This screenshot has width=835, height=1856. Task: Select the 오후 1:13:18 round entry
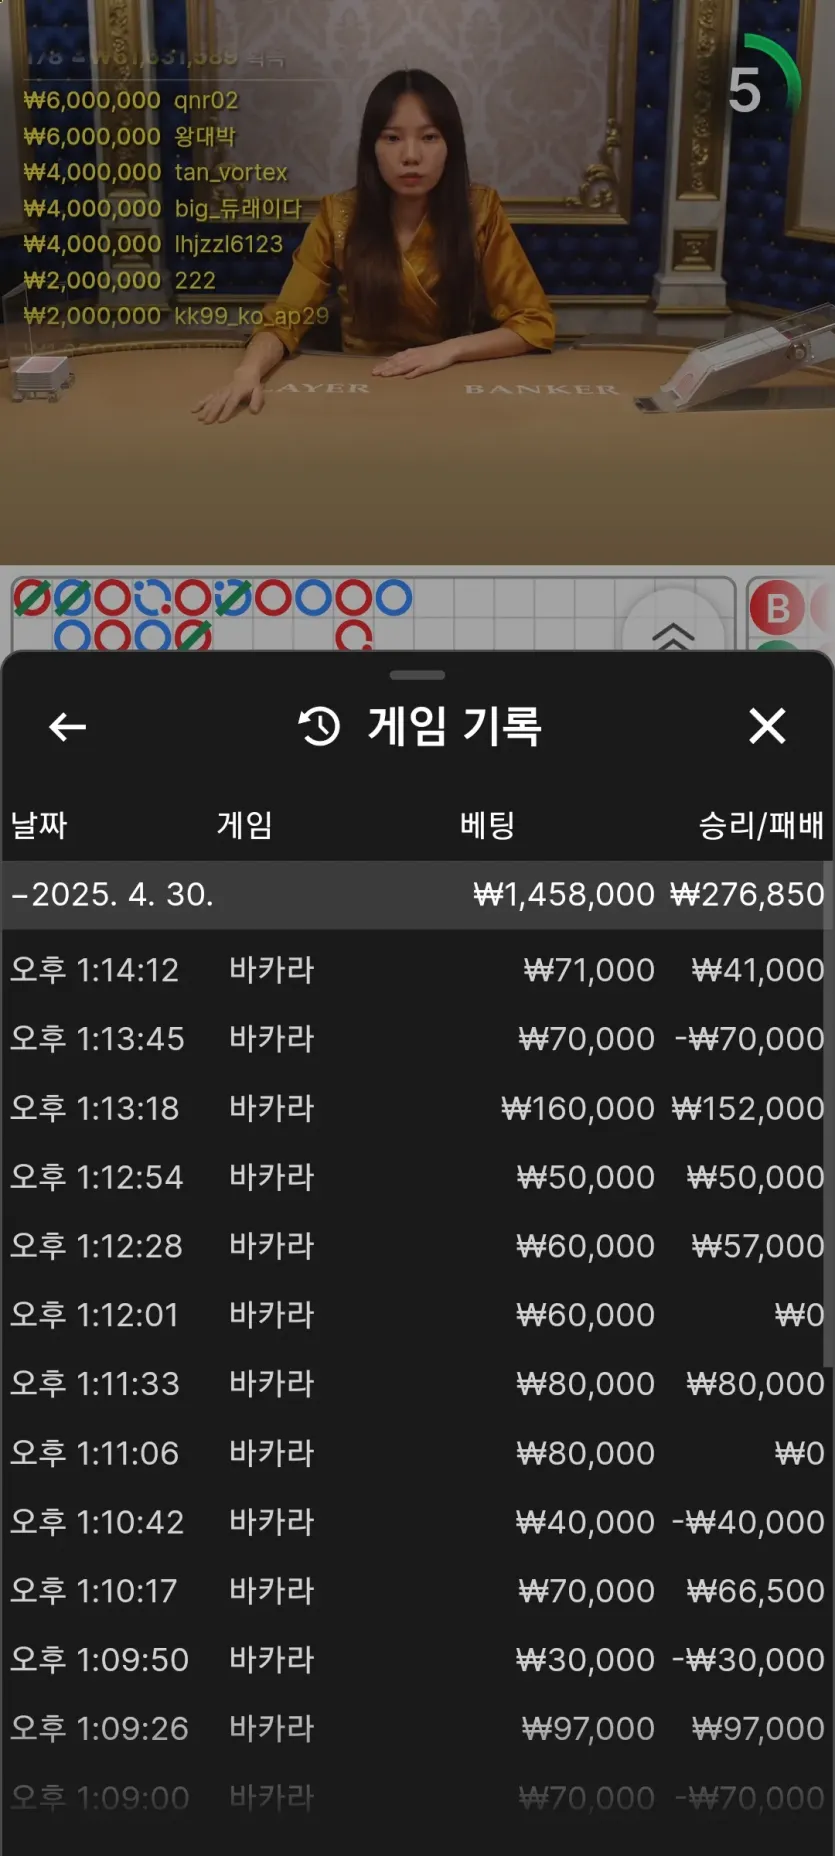coord(417,1108)
